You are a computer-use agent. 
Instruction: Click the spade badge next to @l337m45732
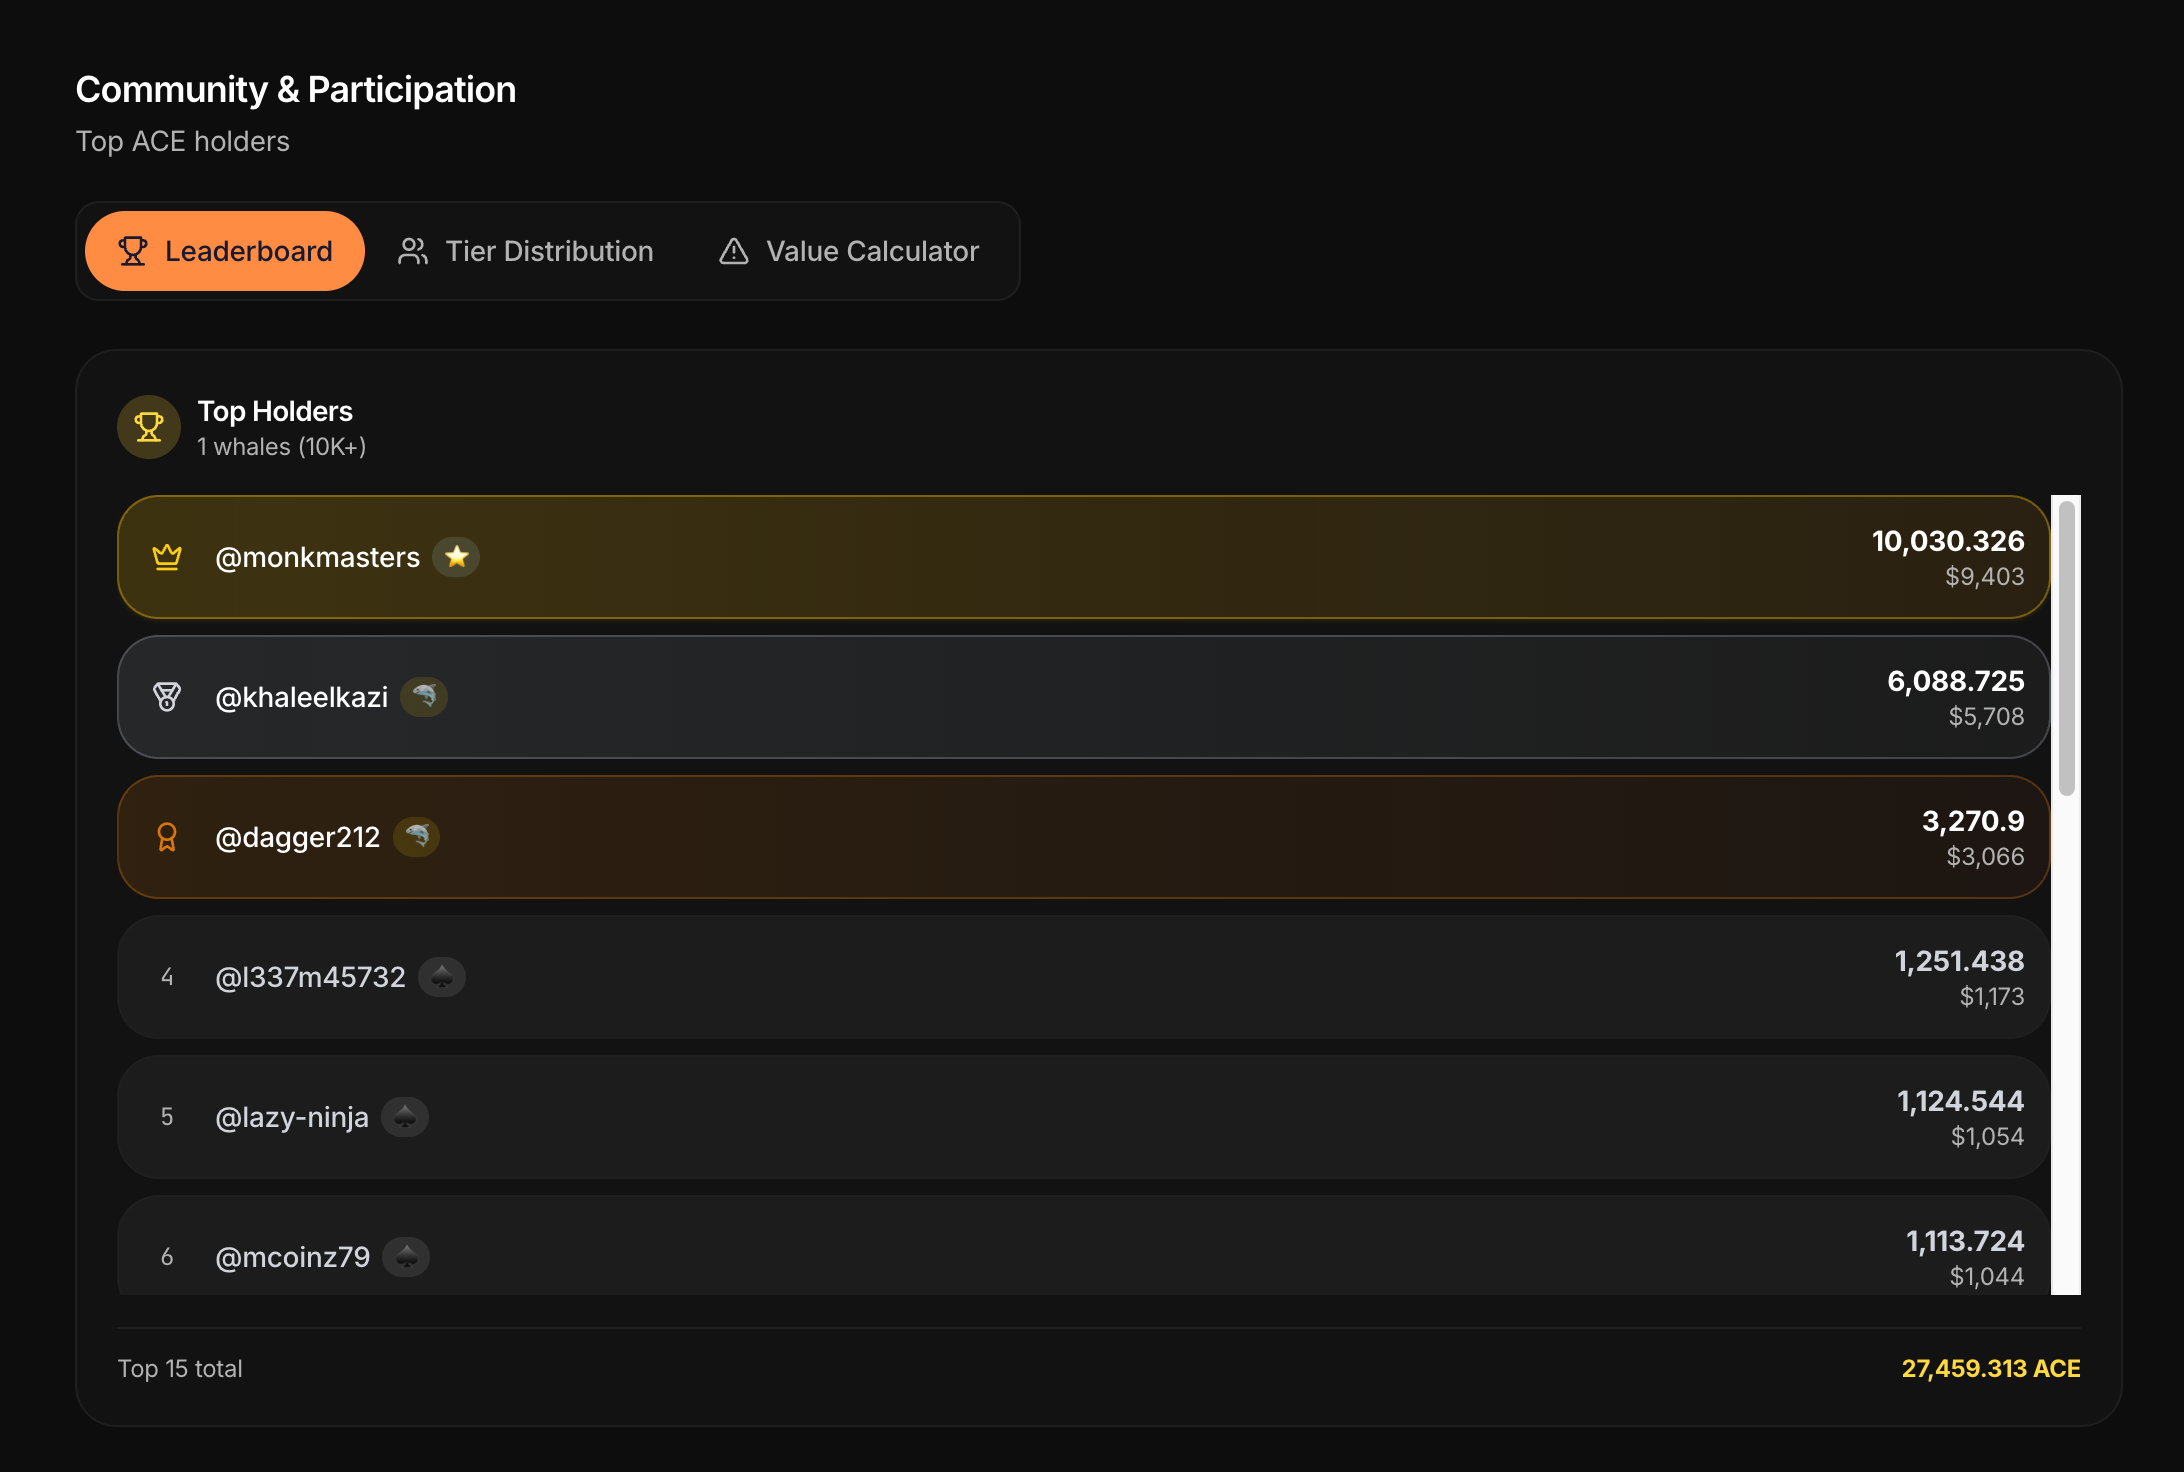pos(442,977)
